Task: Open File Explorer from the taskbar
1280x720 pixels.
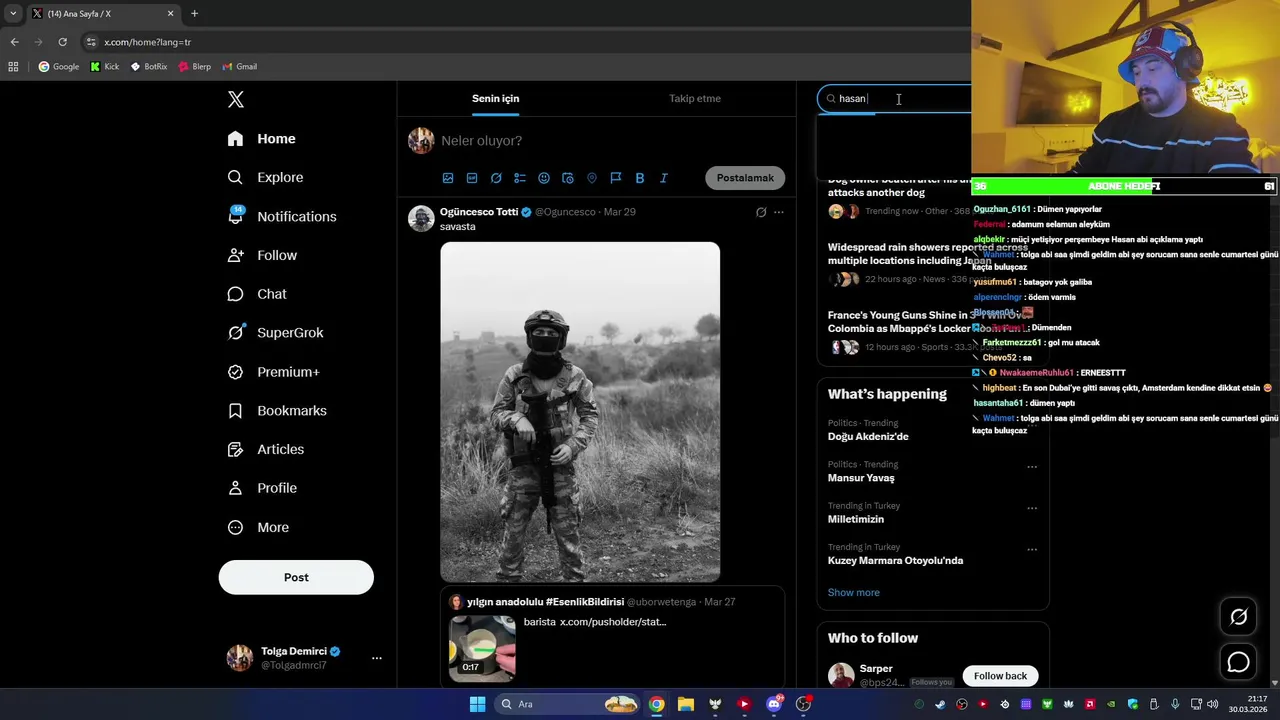Action: 686,704
